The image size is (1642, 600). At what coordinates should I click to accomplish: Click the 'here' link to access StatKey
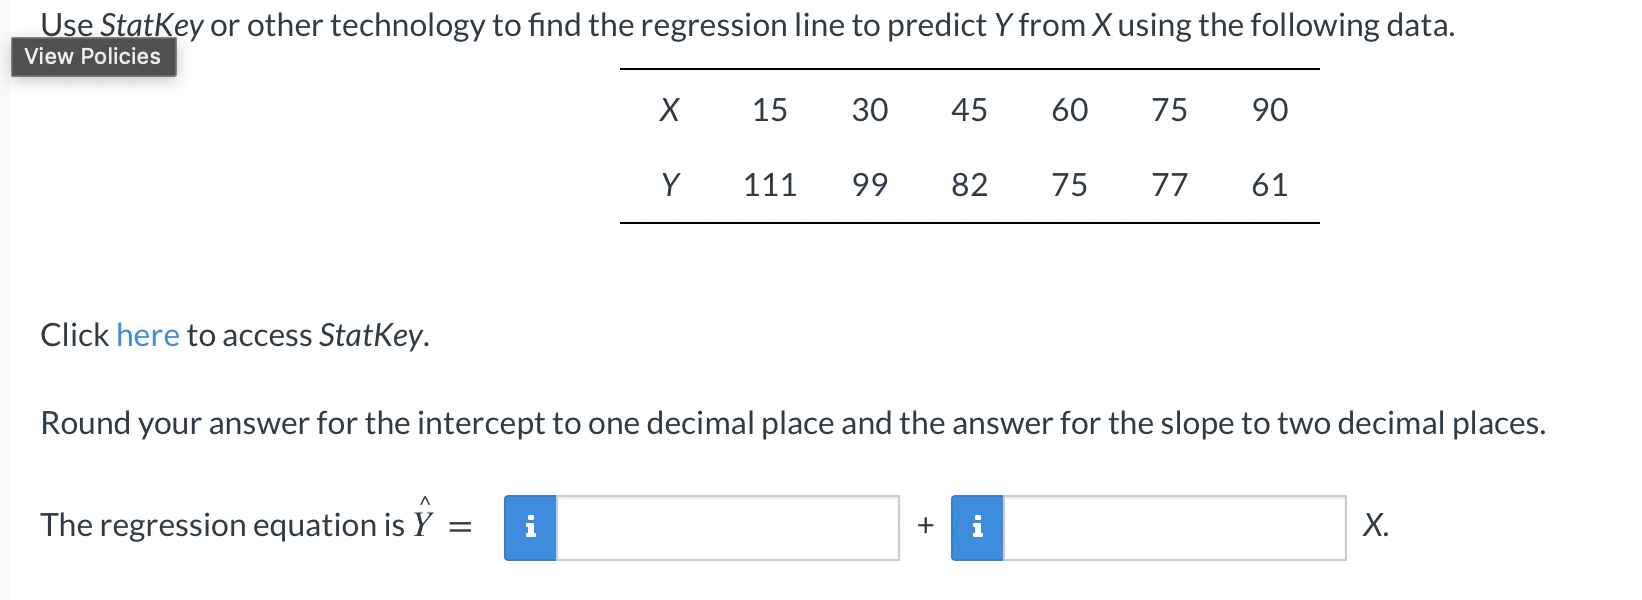148,335
